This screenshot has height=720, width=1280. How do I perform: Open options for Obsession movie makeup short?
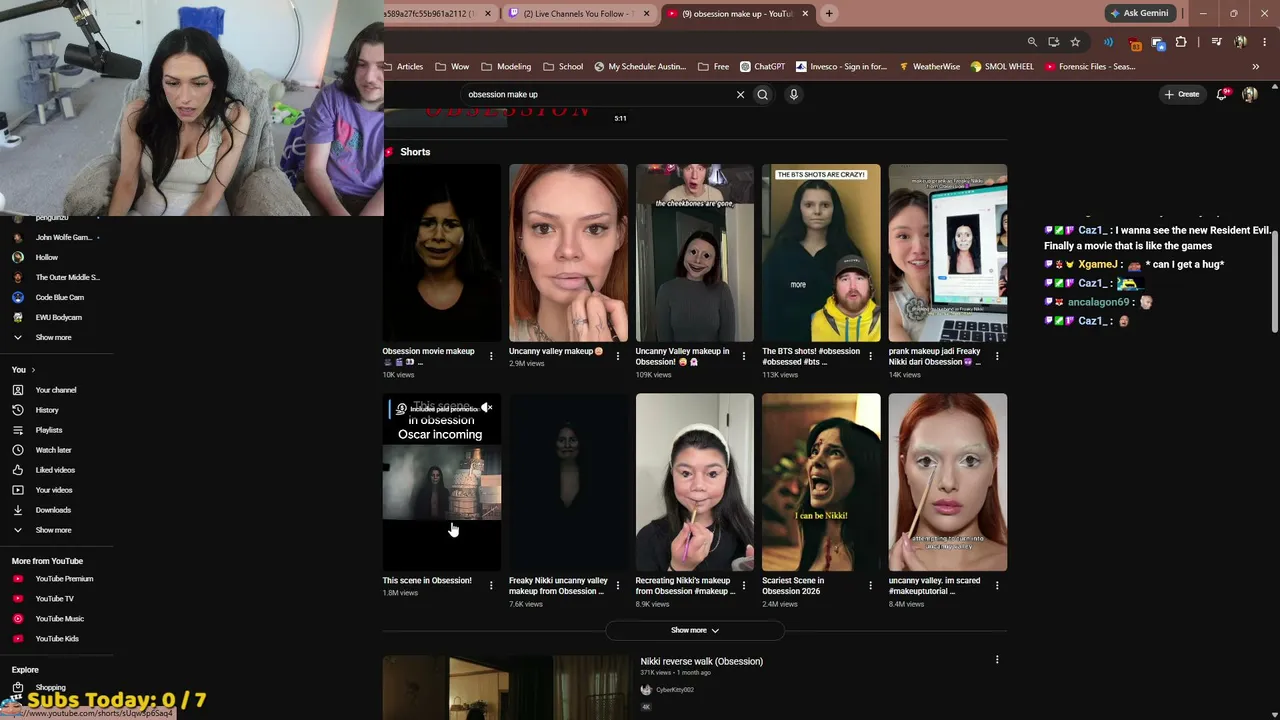pos(491,356)
